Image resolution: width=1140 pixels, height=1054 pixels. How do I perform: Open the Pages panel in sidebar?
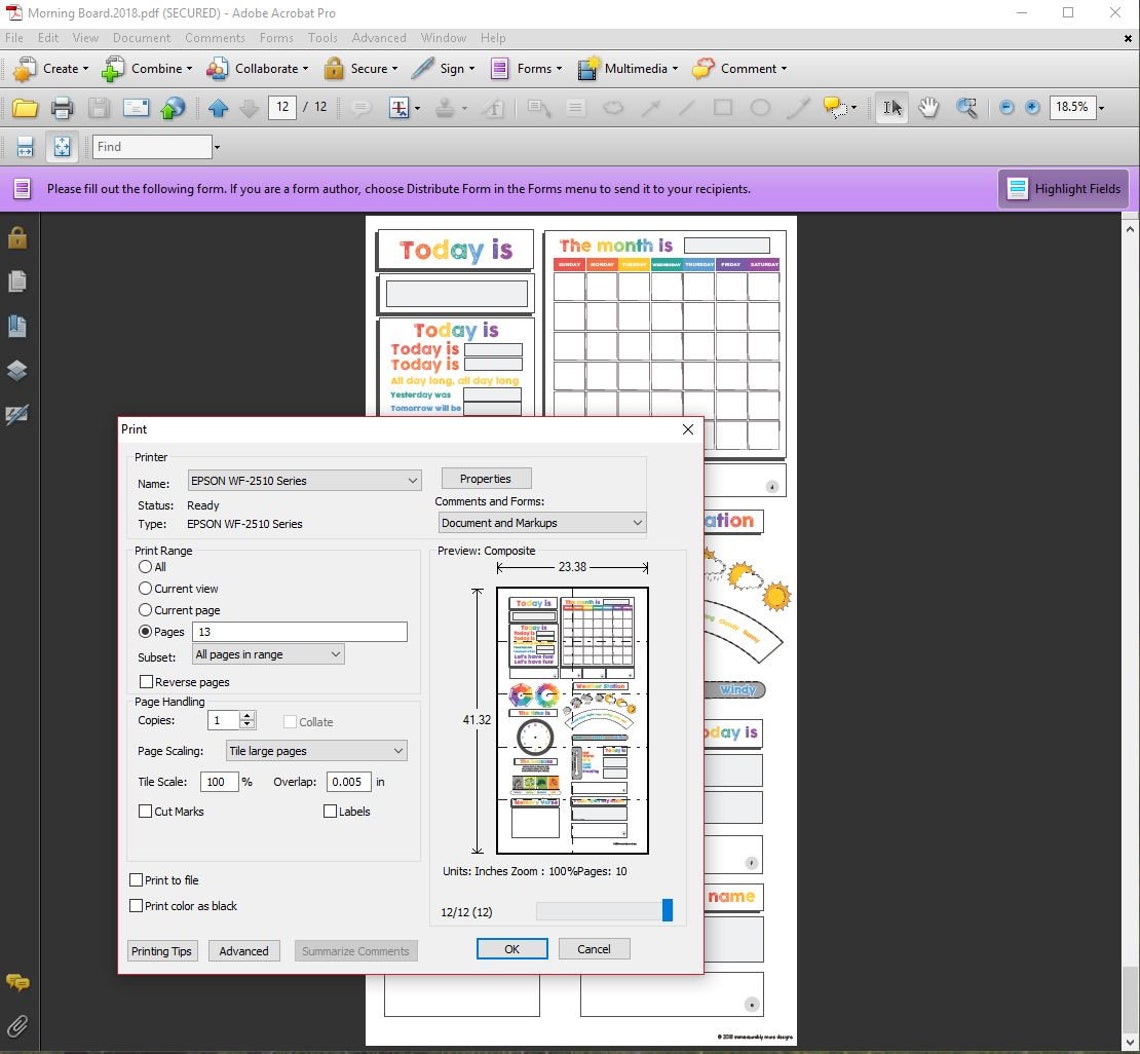[17, 281]
